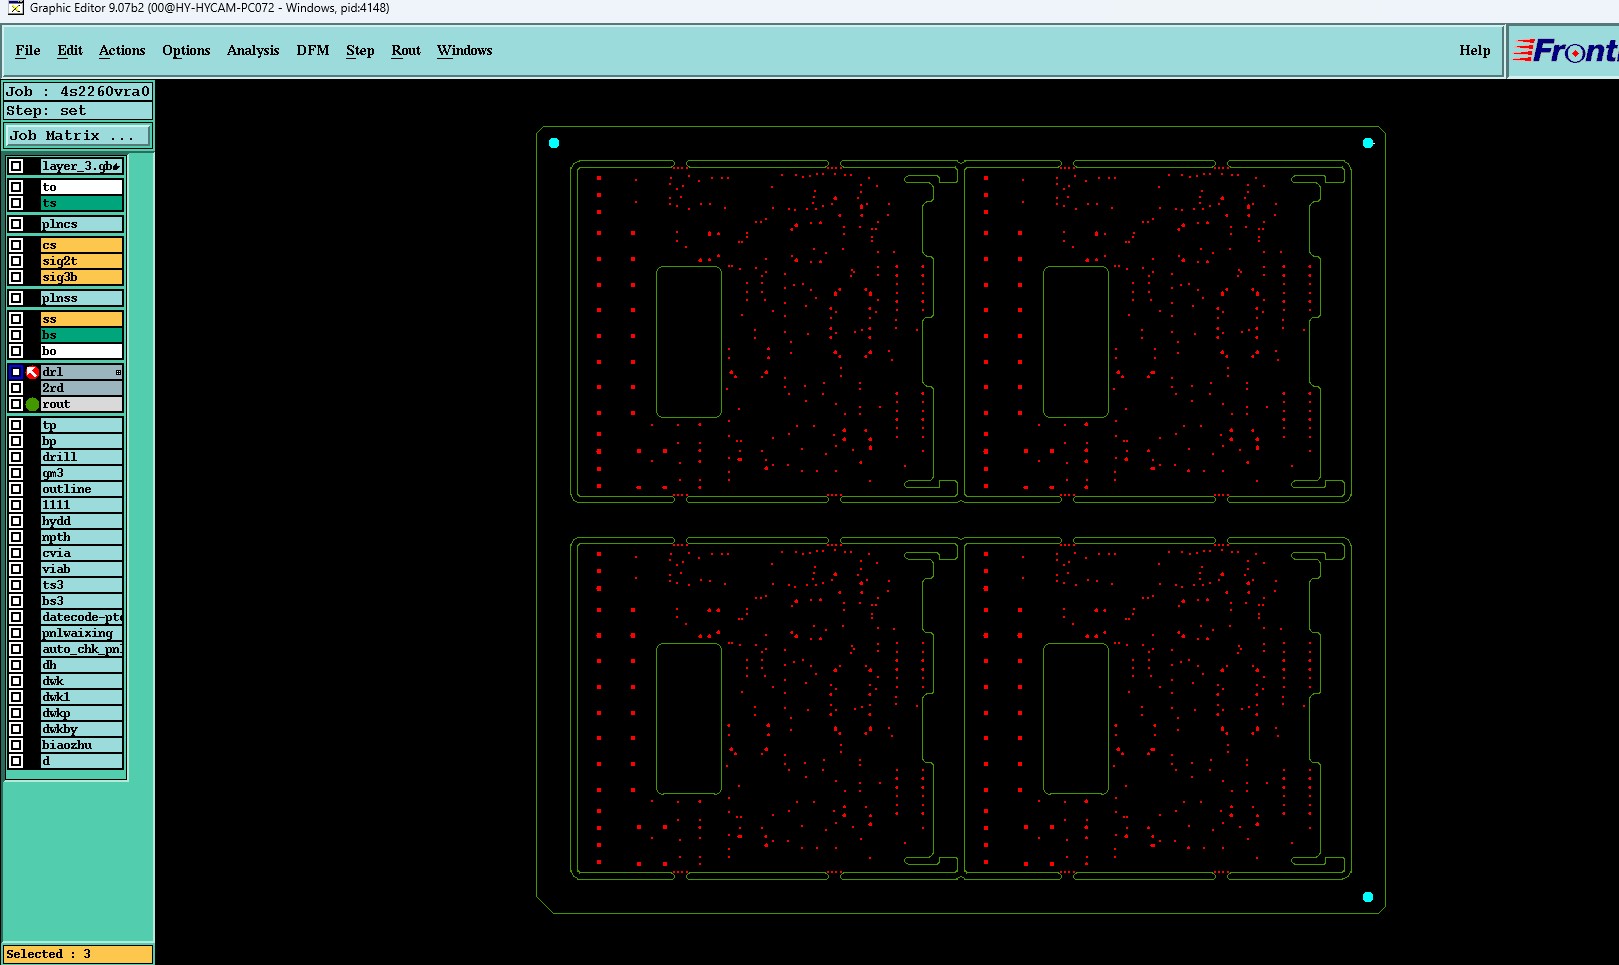Select the dwkby layer name

point(82,729)
